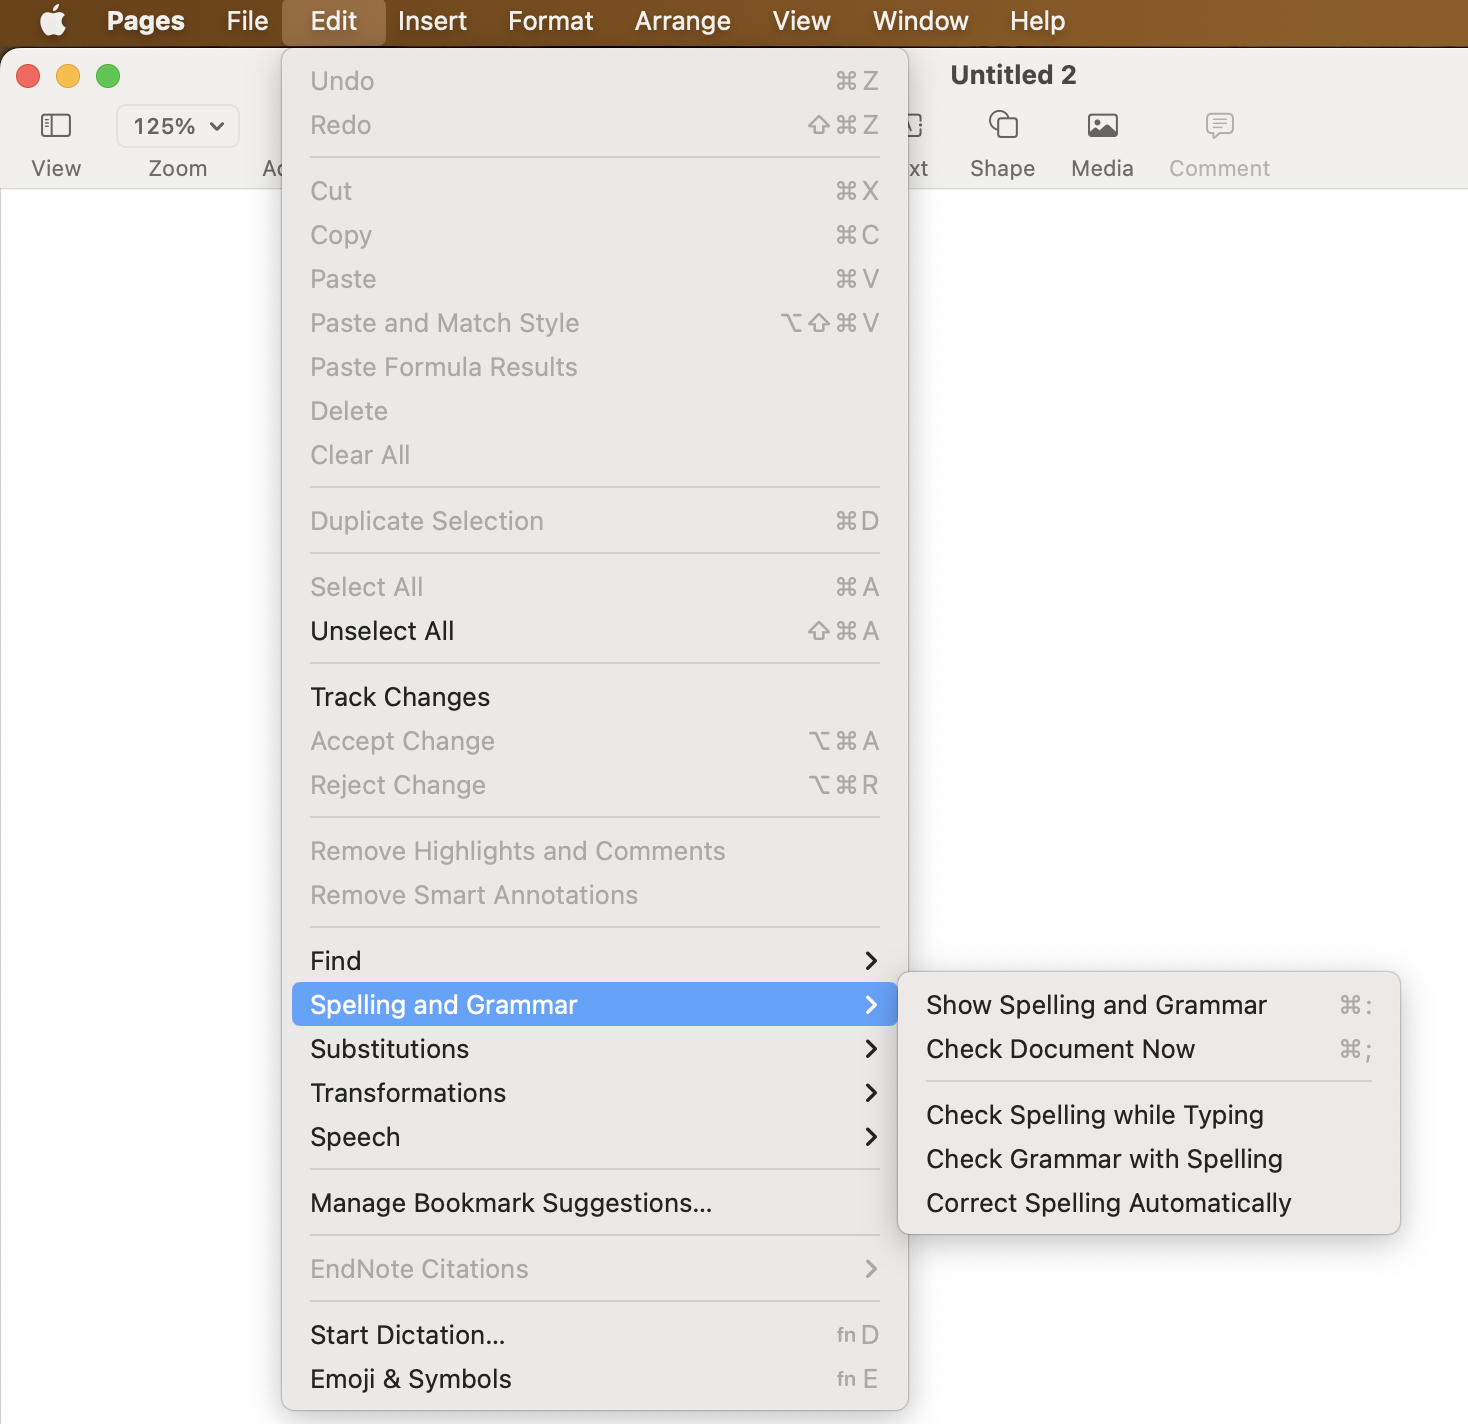Click the Cut menu item
The image size is (1468, 1424).
tap(595, 191)
